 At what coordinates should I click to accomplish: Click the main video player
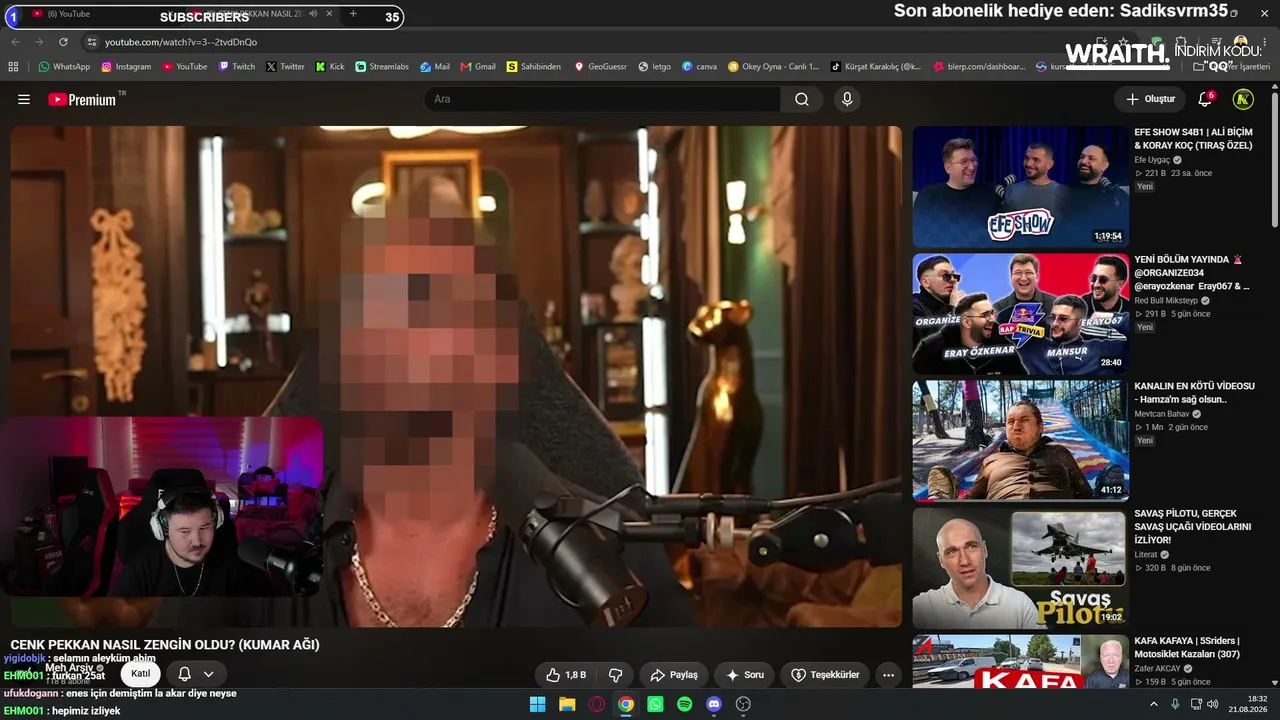(x=456, y=377)
